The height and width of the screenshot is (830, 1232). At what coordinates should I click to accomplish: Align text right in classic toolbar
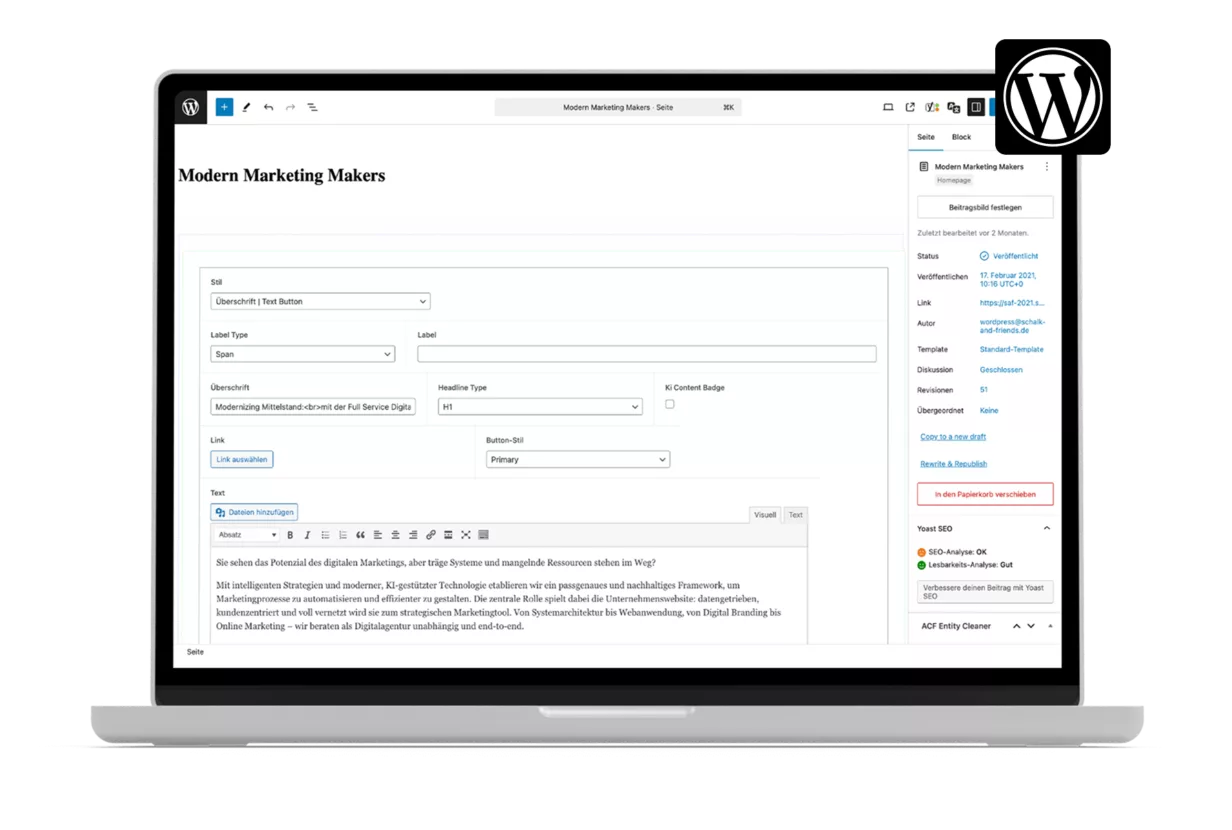coord(413,535)
